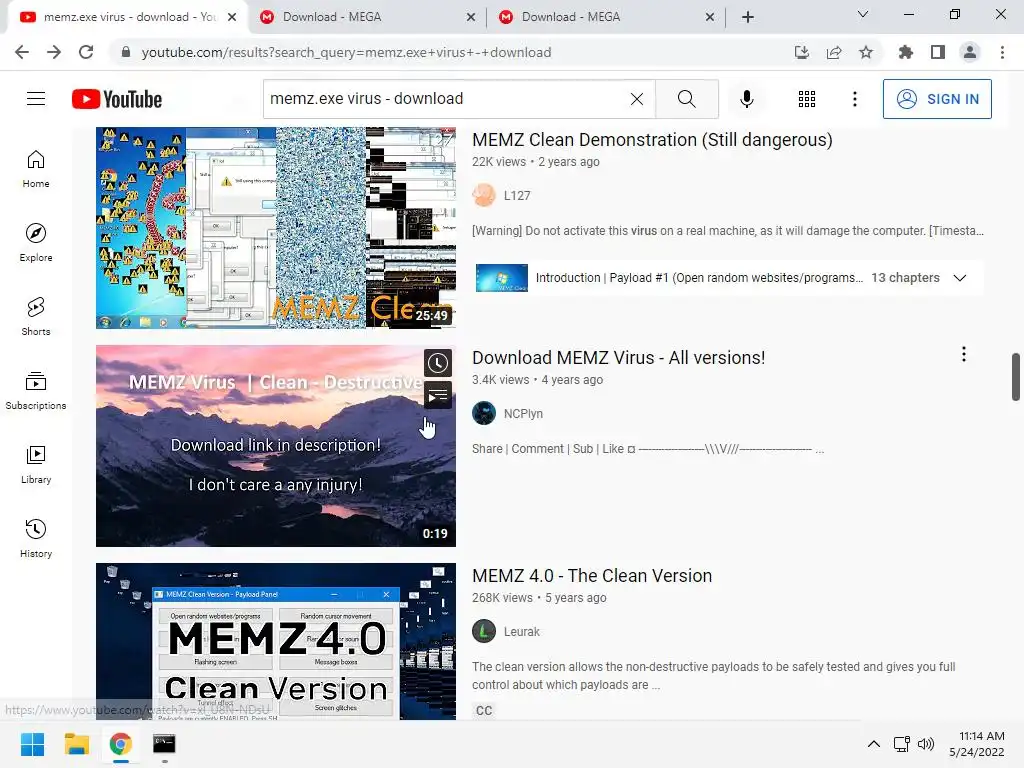Visit the NCPlyn channel

pyautogui.click(x=523, y=414)
